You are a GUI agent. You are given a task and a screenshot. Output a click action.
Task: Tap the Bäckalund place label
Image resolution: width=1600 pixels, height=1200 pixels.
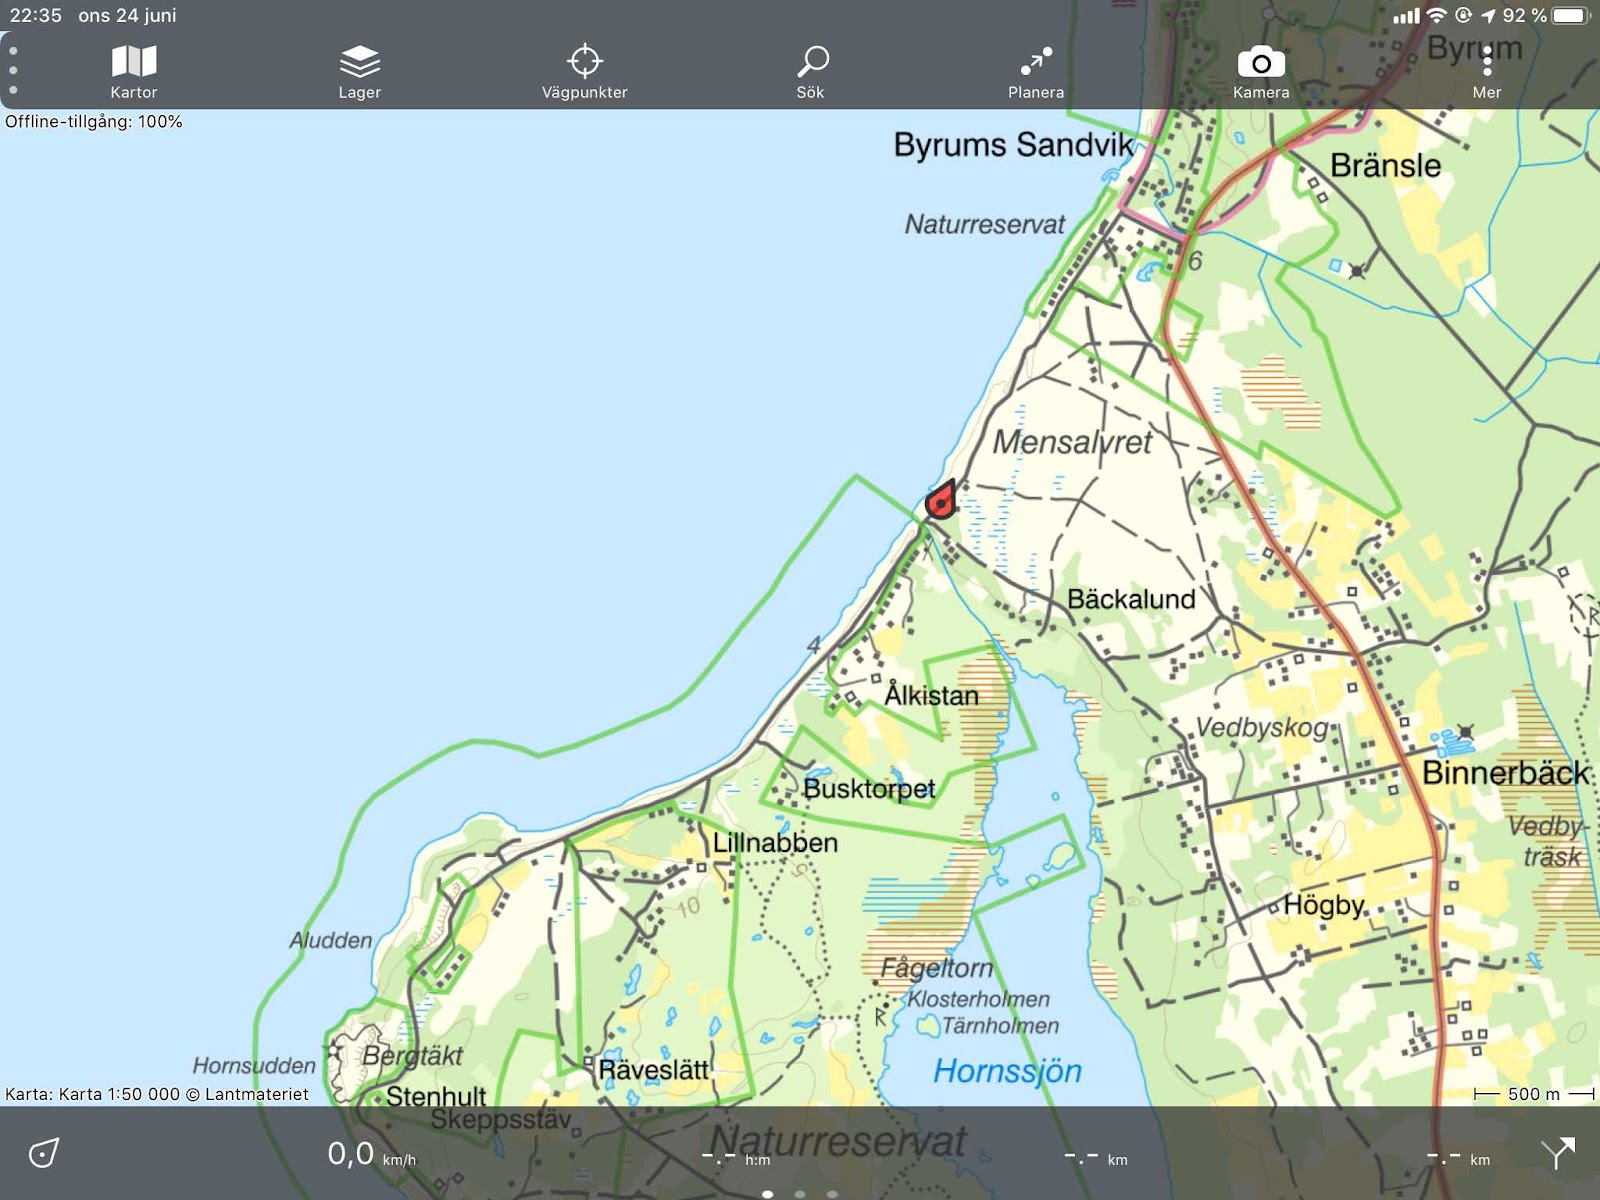(x=1131, y=599)
